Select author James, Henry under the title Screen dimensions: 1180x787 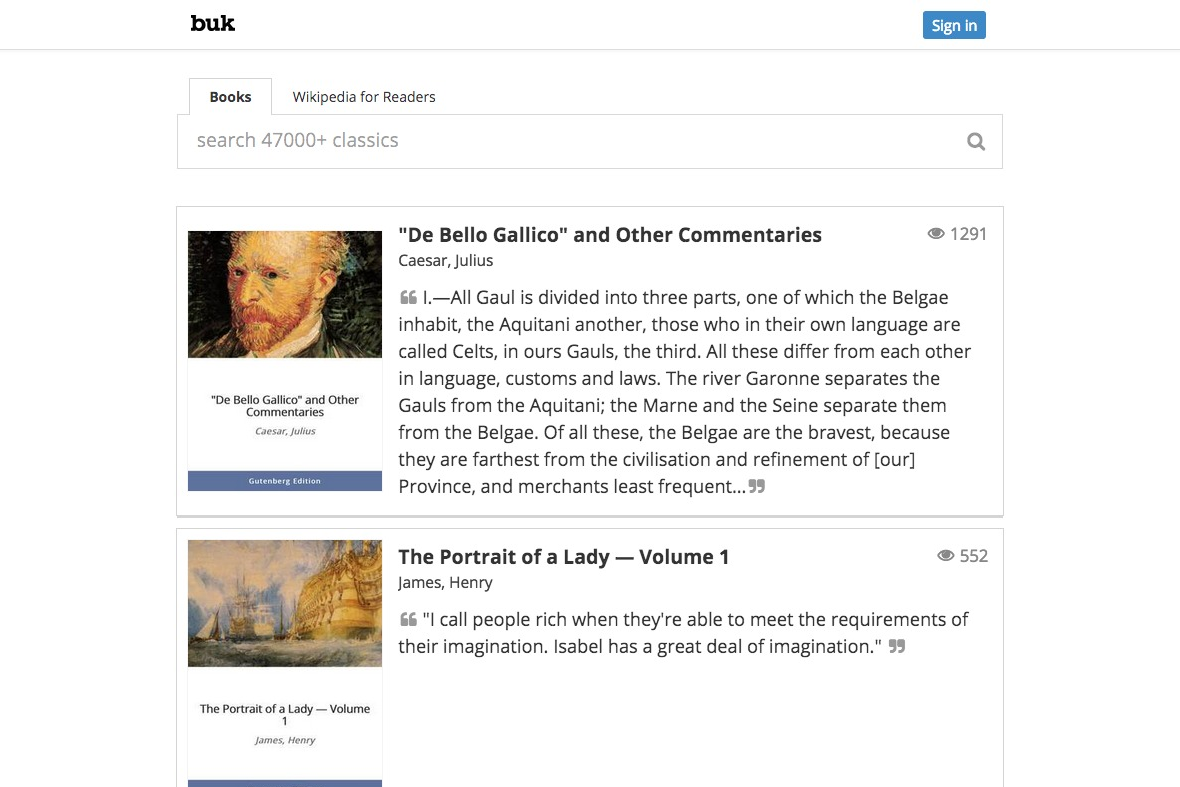(x=446, y=582)
